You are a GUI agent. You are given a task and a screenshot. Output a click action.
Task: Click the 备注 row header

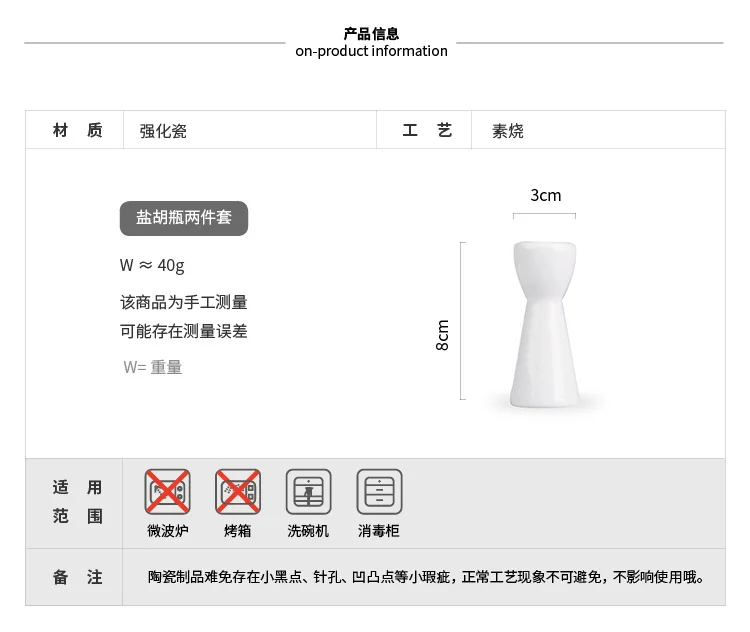coord(77,577)
